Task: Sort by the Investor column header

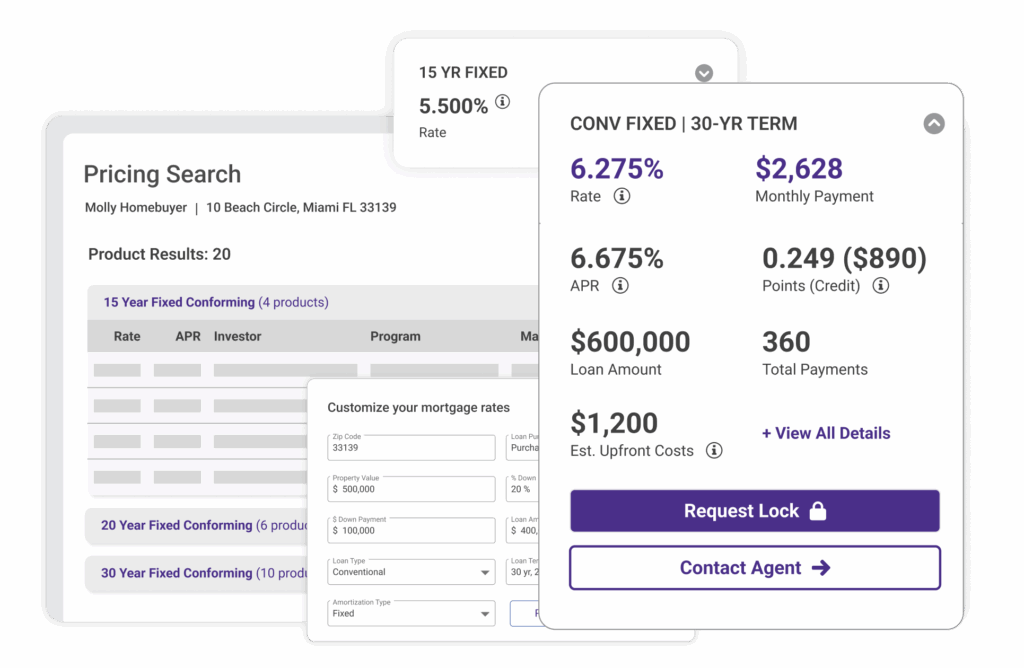Action: [x=238, y=336]
